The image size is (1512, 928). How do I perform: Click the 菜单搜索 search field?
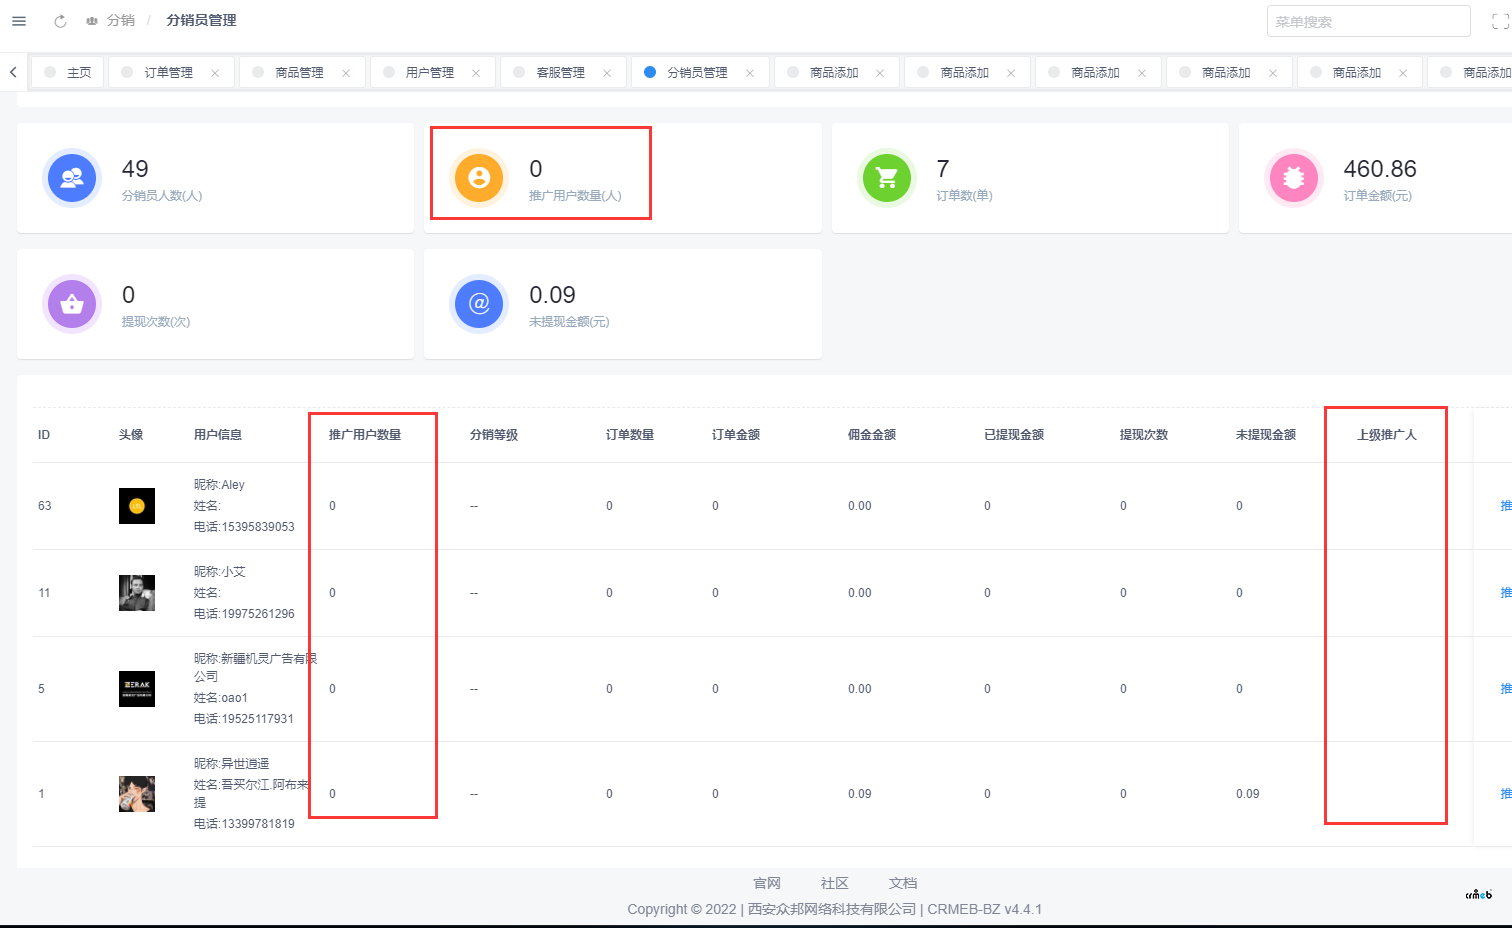coord(1368,21)
